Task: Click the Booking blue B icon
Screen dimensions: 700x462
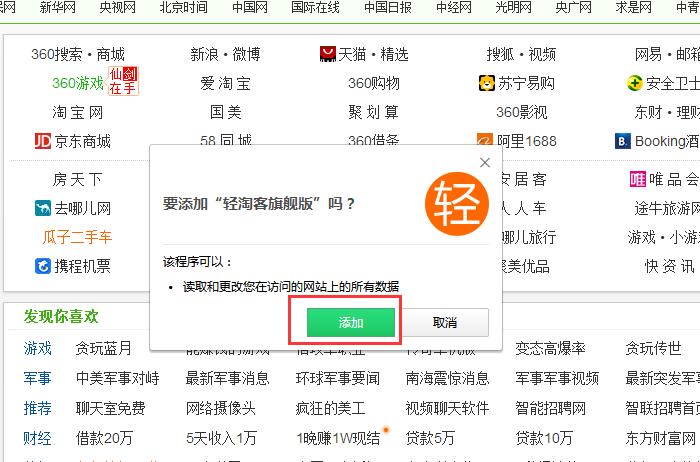Action: (x=623, y=141)
